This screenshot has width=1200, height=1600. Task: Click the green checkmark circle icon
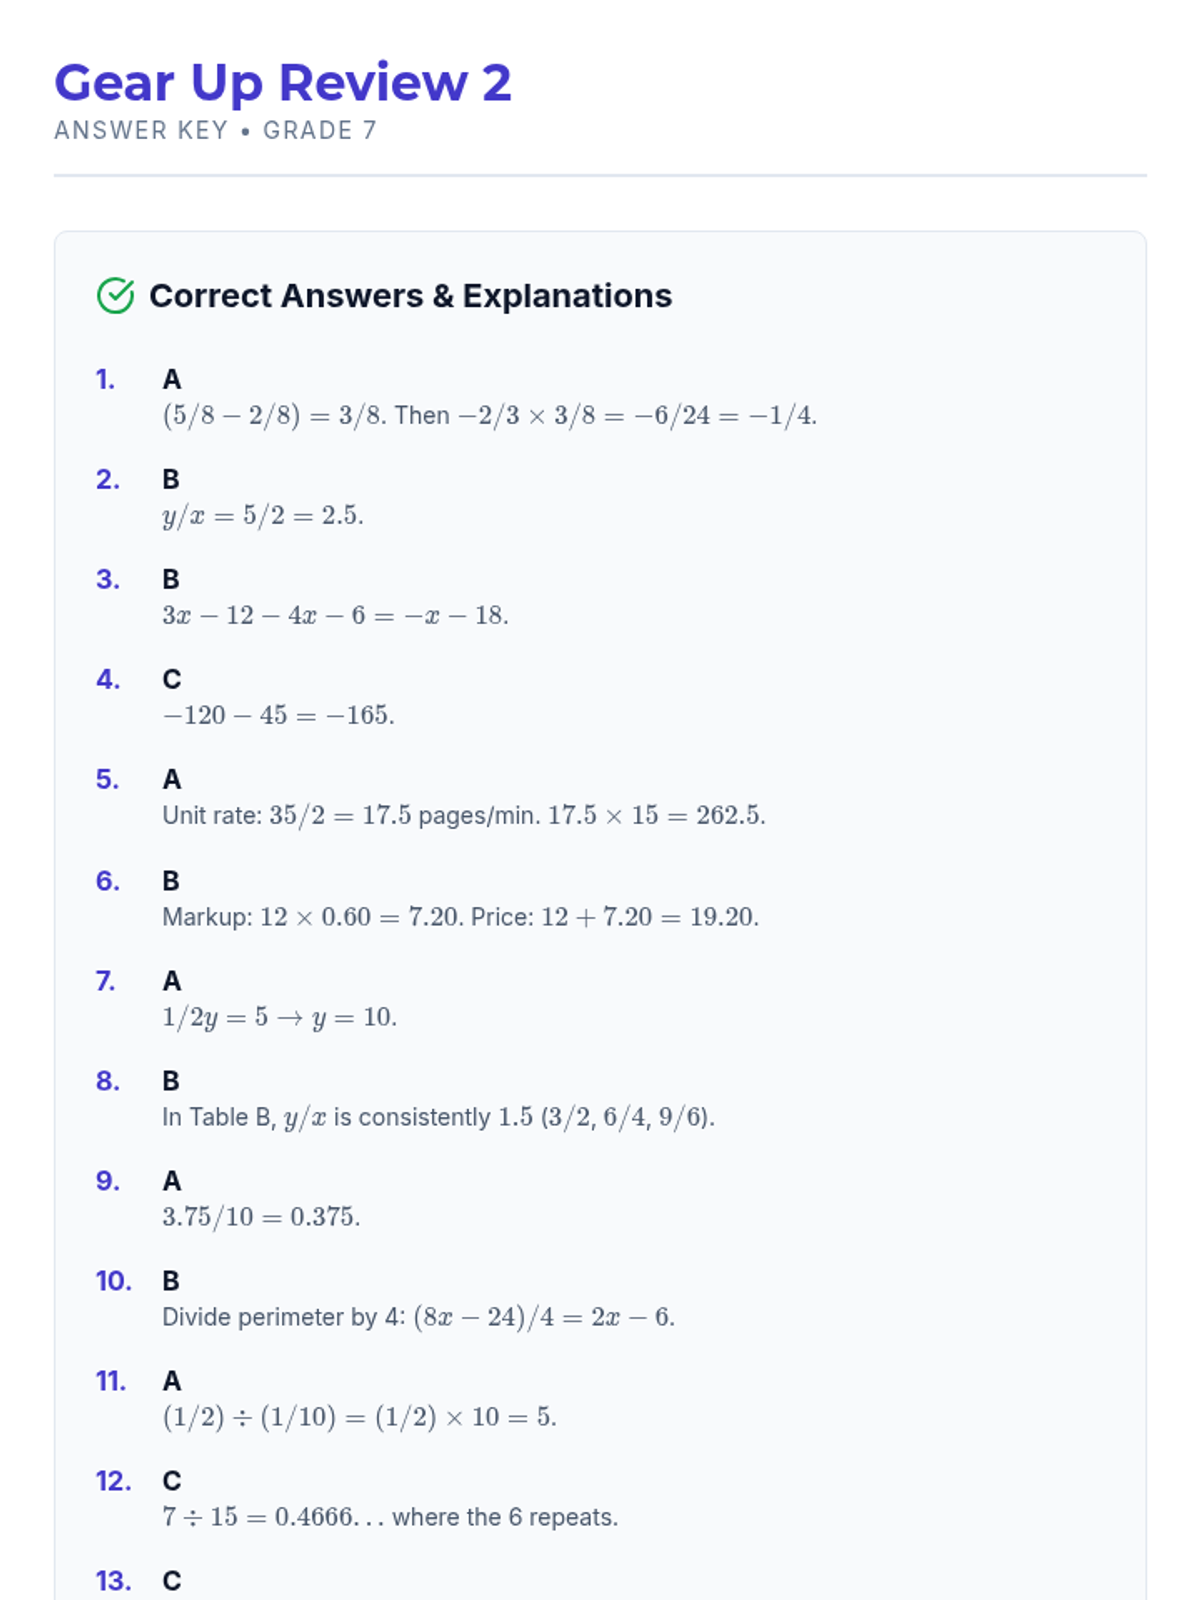coord(116,296)
